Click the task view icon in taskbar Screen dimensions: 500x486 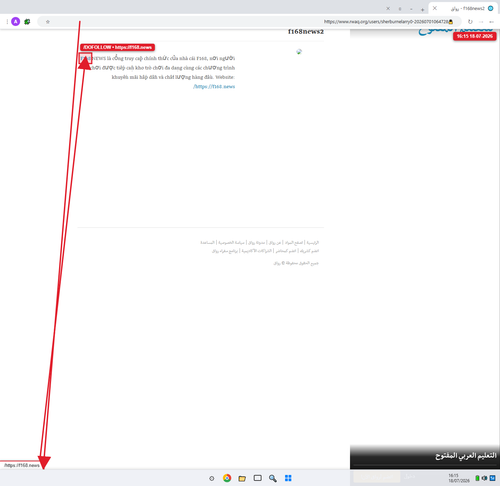(257, 478)
